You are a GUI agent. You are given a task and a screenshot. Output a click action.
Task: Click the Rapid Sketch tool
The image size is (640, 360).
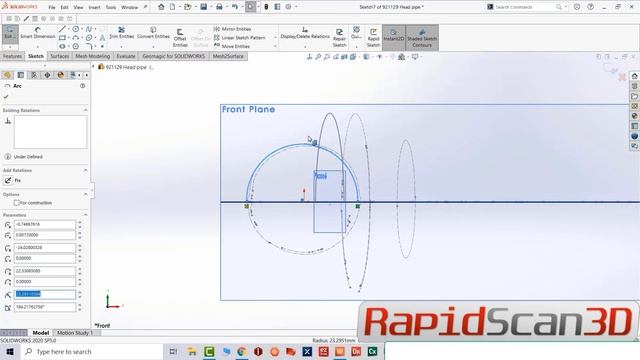tap(373, 38)
